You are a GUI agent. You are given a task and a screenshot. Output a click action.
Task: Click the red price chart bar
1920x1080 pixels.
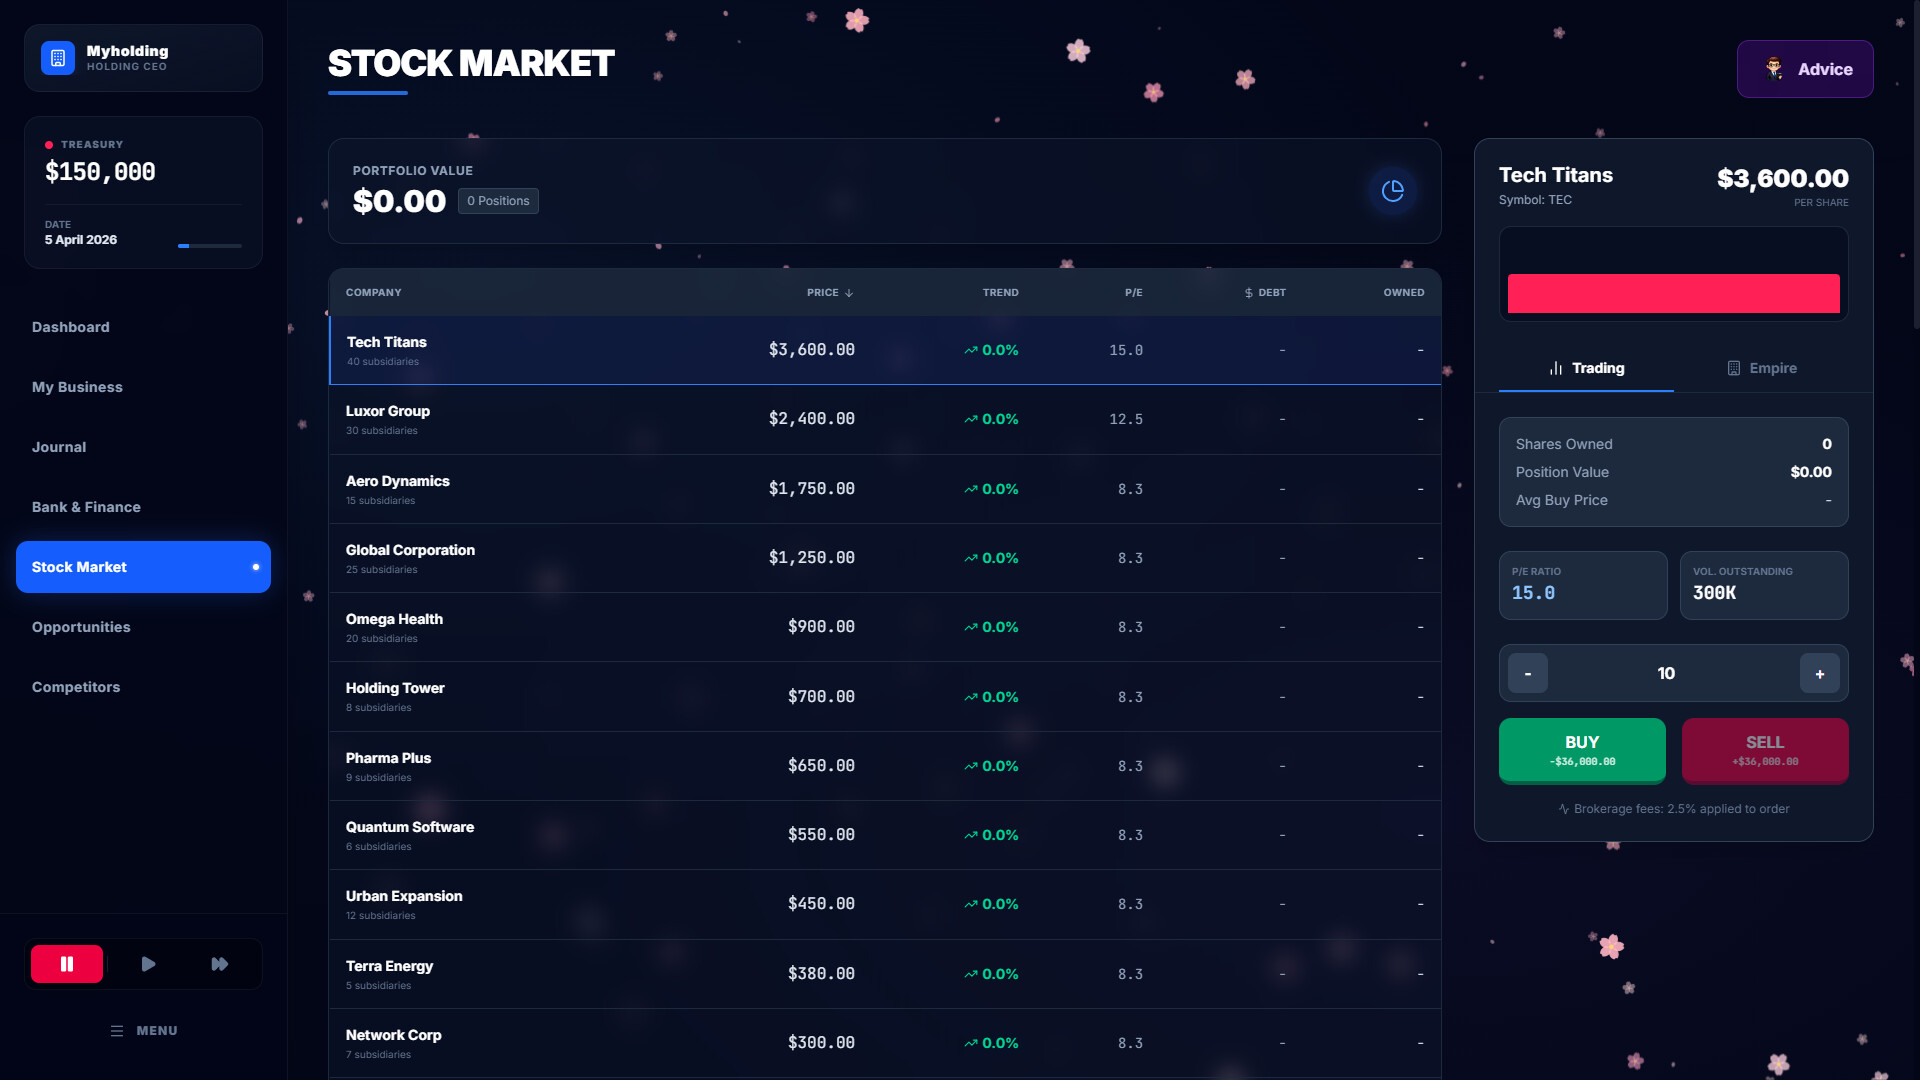coord(1673,294)
